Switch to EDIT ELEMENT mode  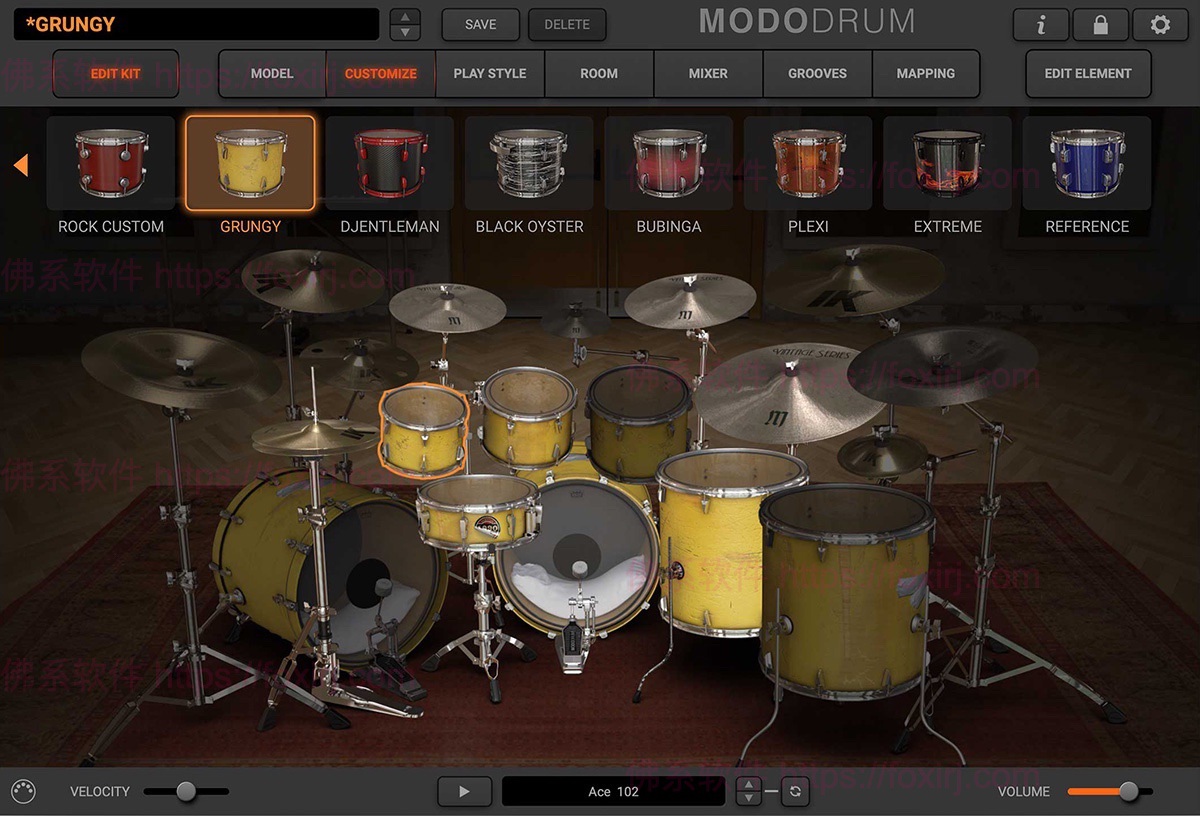(1088, 73)
